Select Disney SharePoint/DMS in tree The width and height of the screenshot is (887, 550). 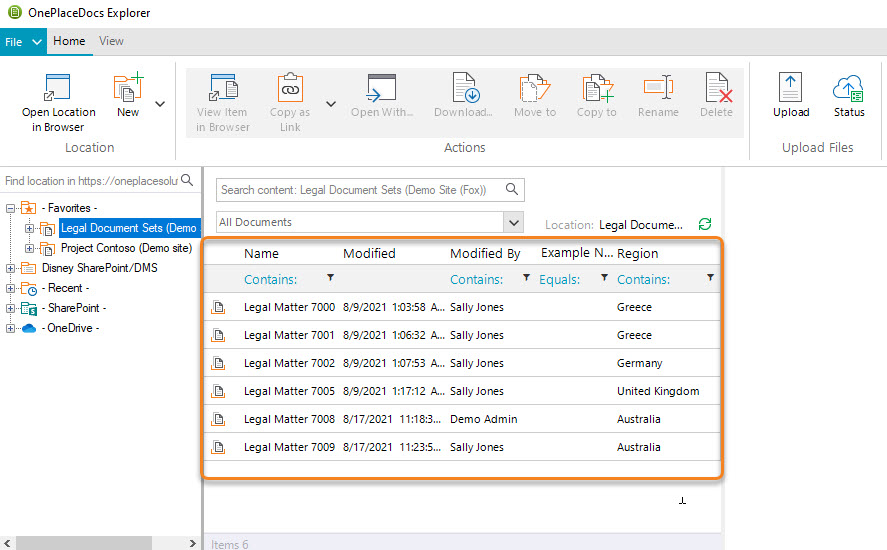click(100, 268)
